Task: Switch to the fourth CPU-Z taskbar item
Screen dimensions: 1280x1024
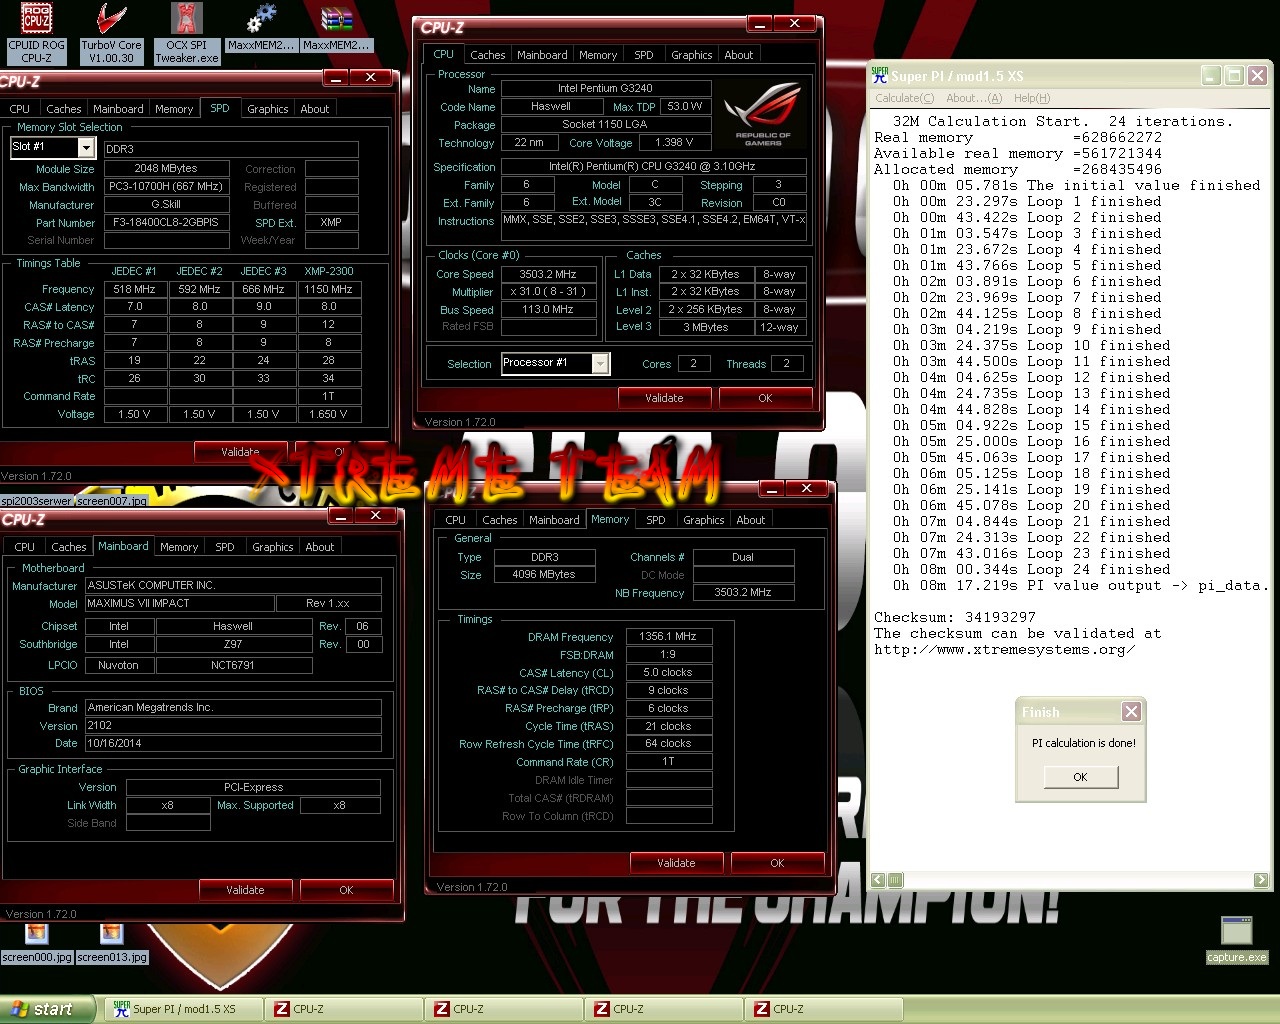Action: 824,1009
